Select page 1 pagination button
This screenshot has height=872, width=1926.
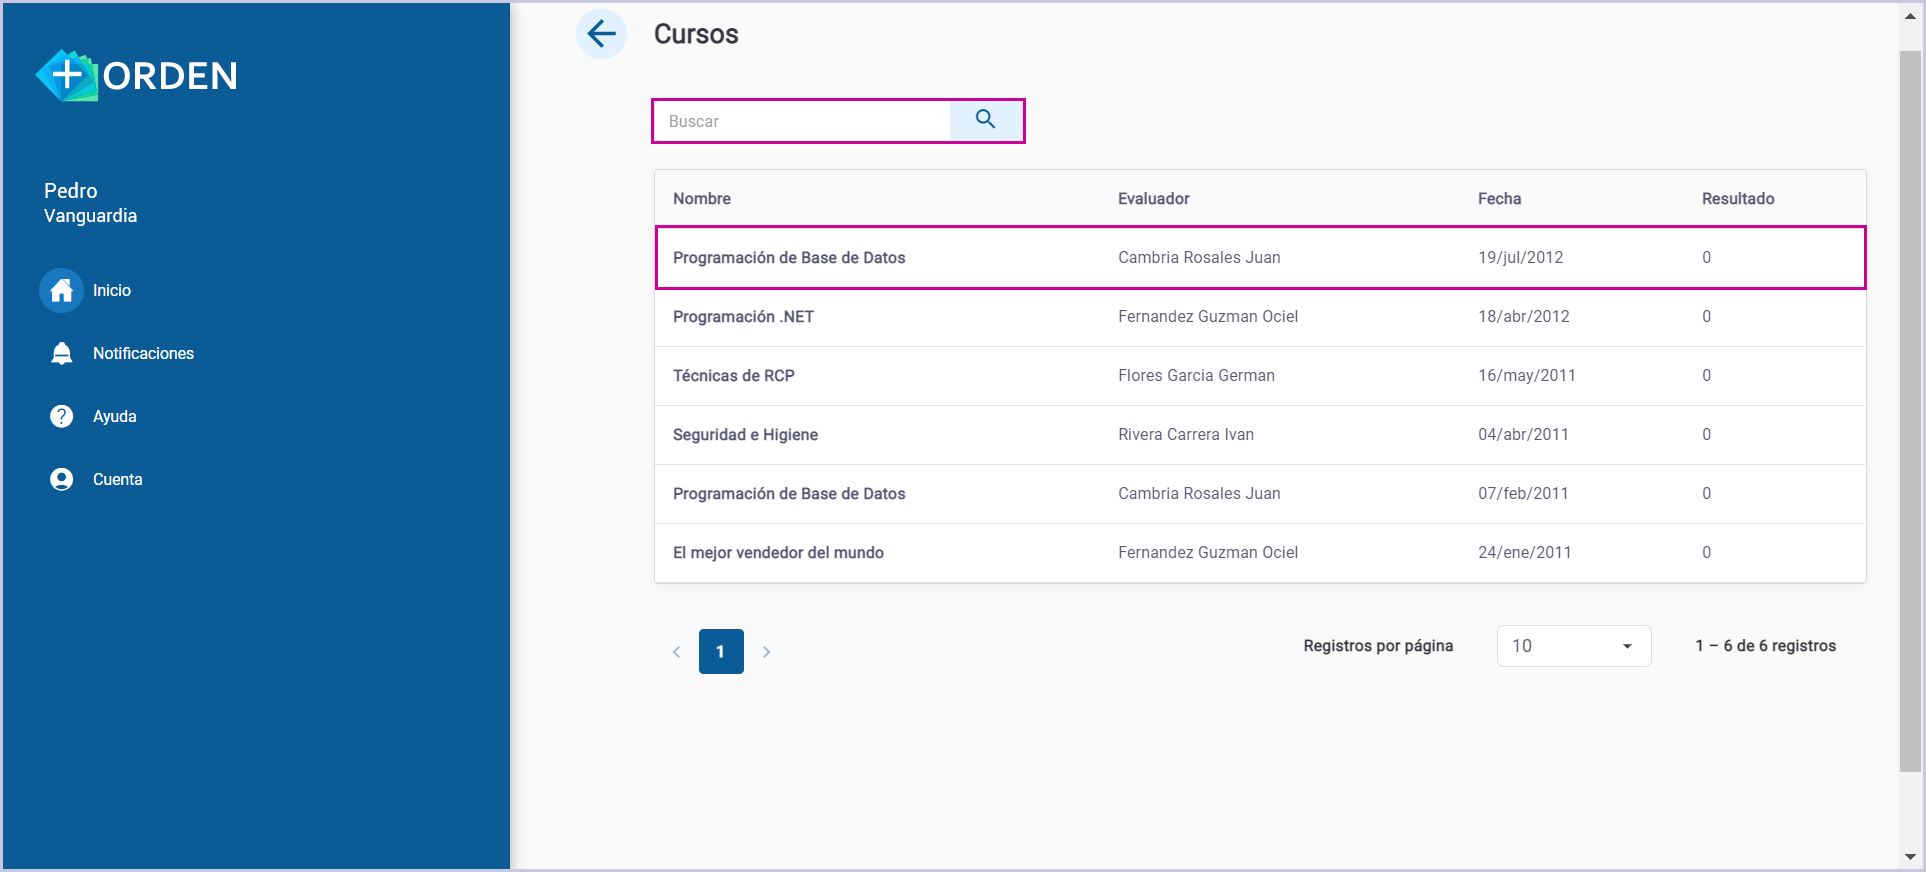click(x=720, y=652)
